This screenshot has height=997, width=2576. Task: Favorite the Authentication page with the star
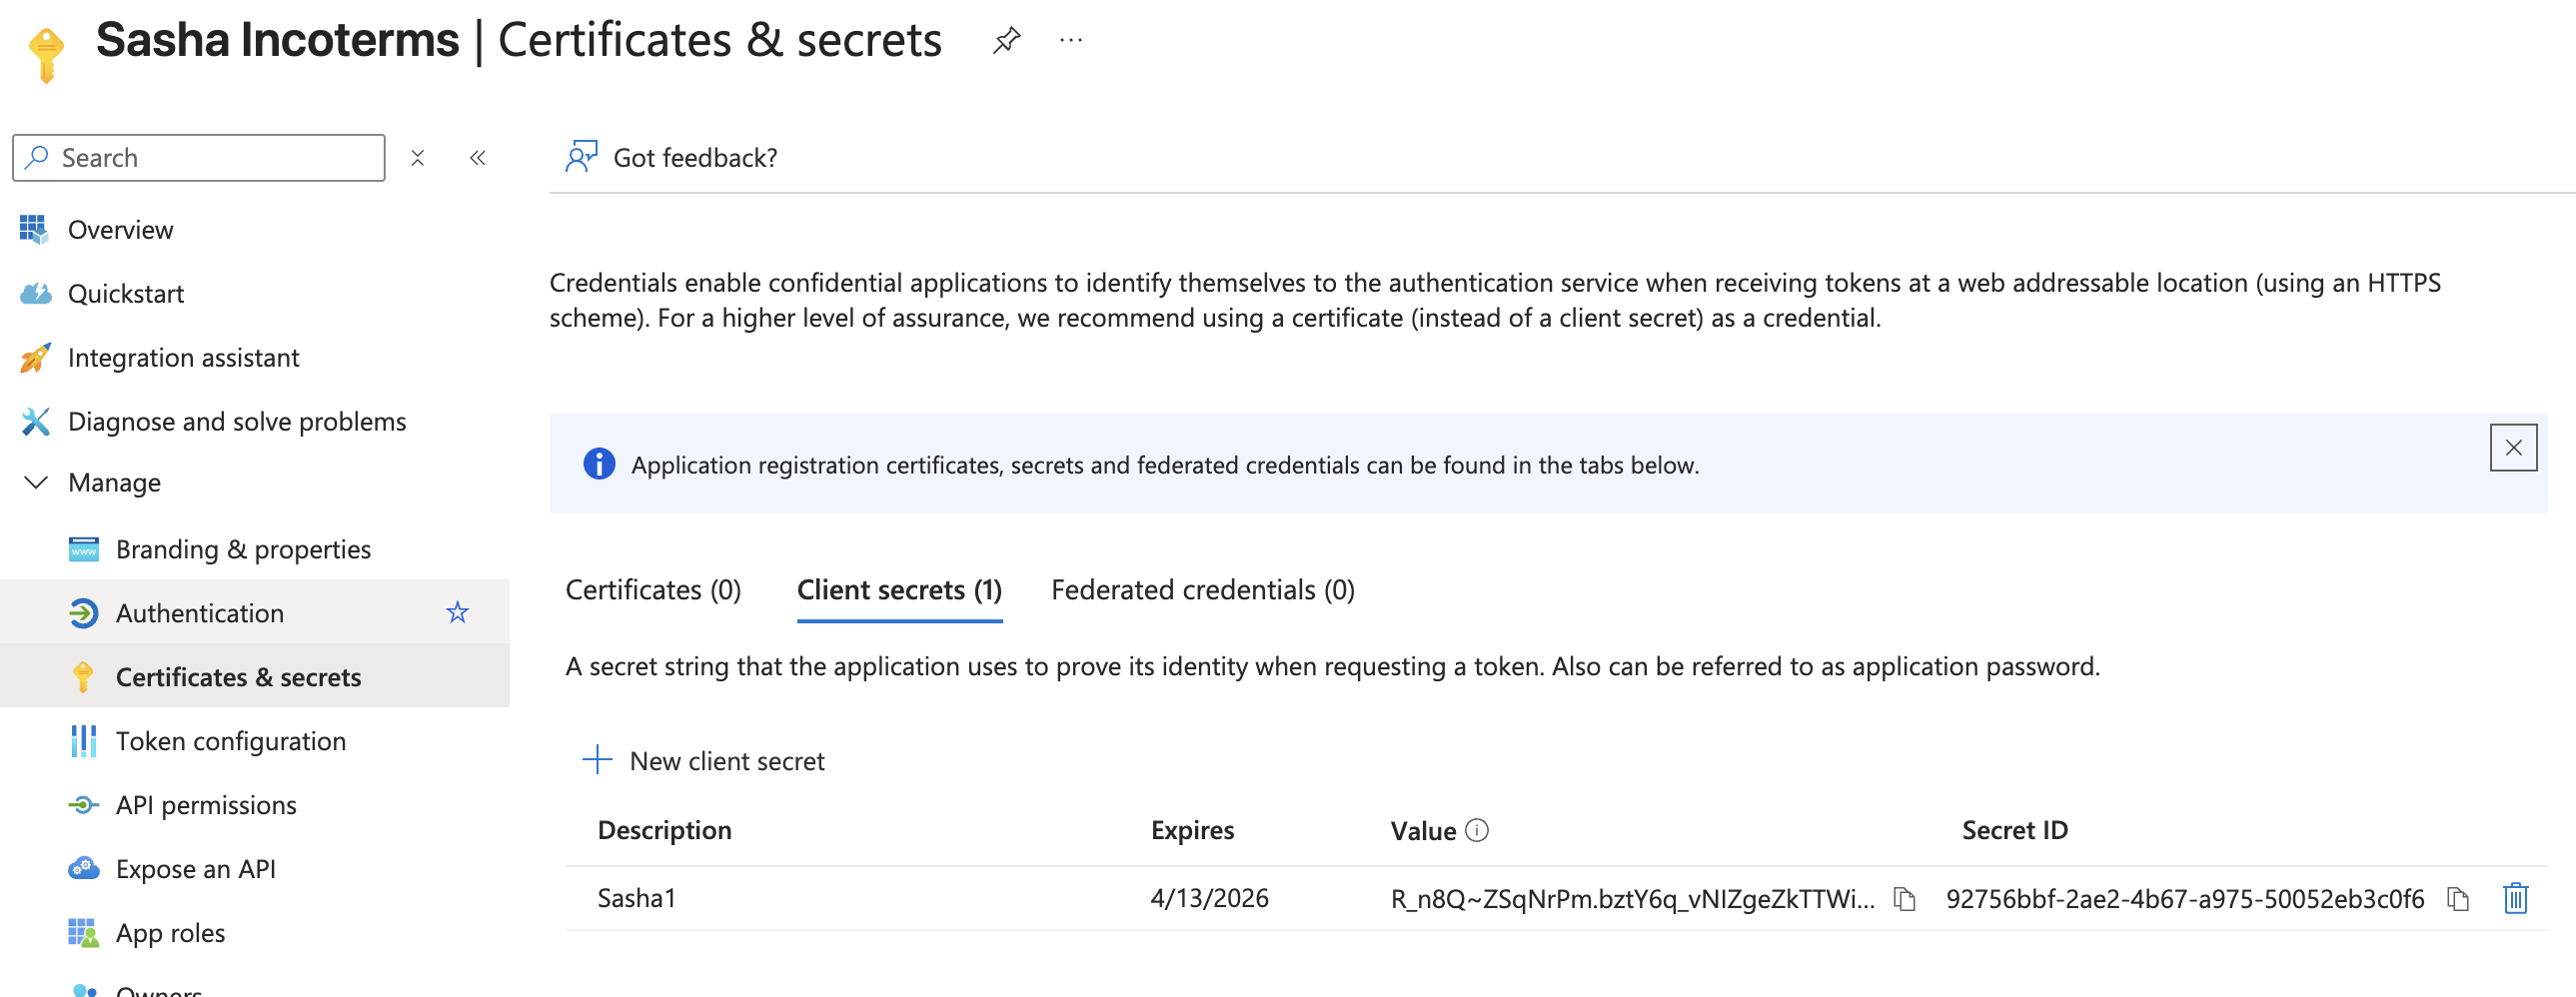(457, 612)
